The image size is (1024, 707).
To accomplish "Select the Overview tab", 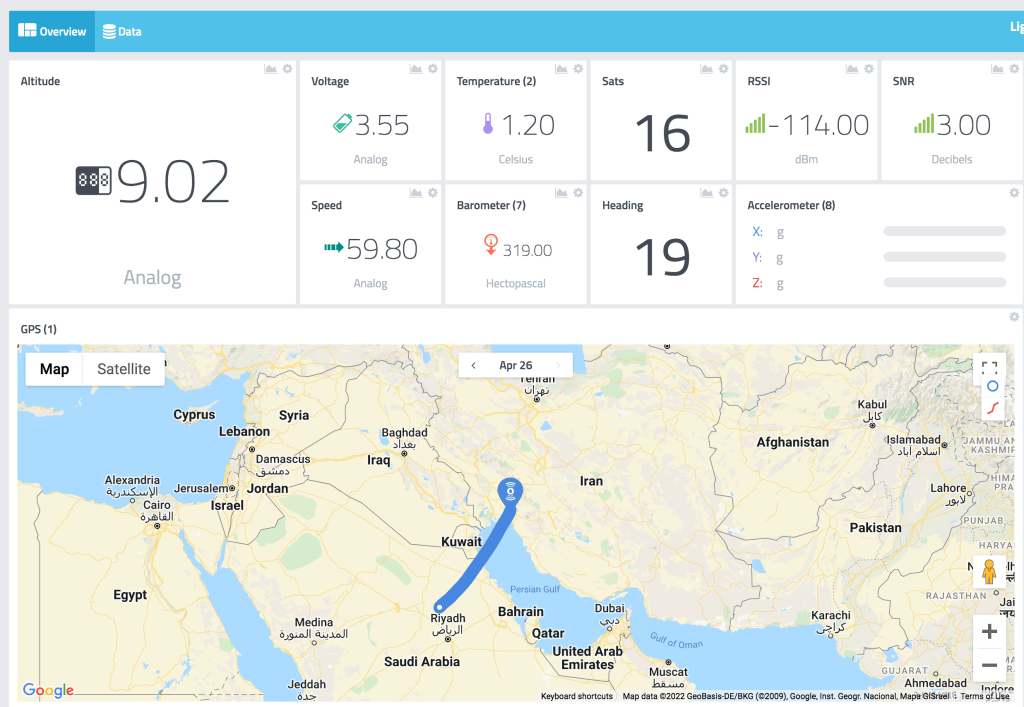I will pyautogui.click(x=53, y=32).
